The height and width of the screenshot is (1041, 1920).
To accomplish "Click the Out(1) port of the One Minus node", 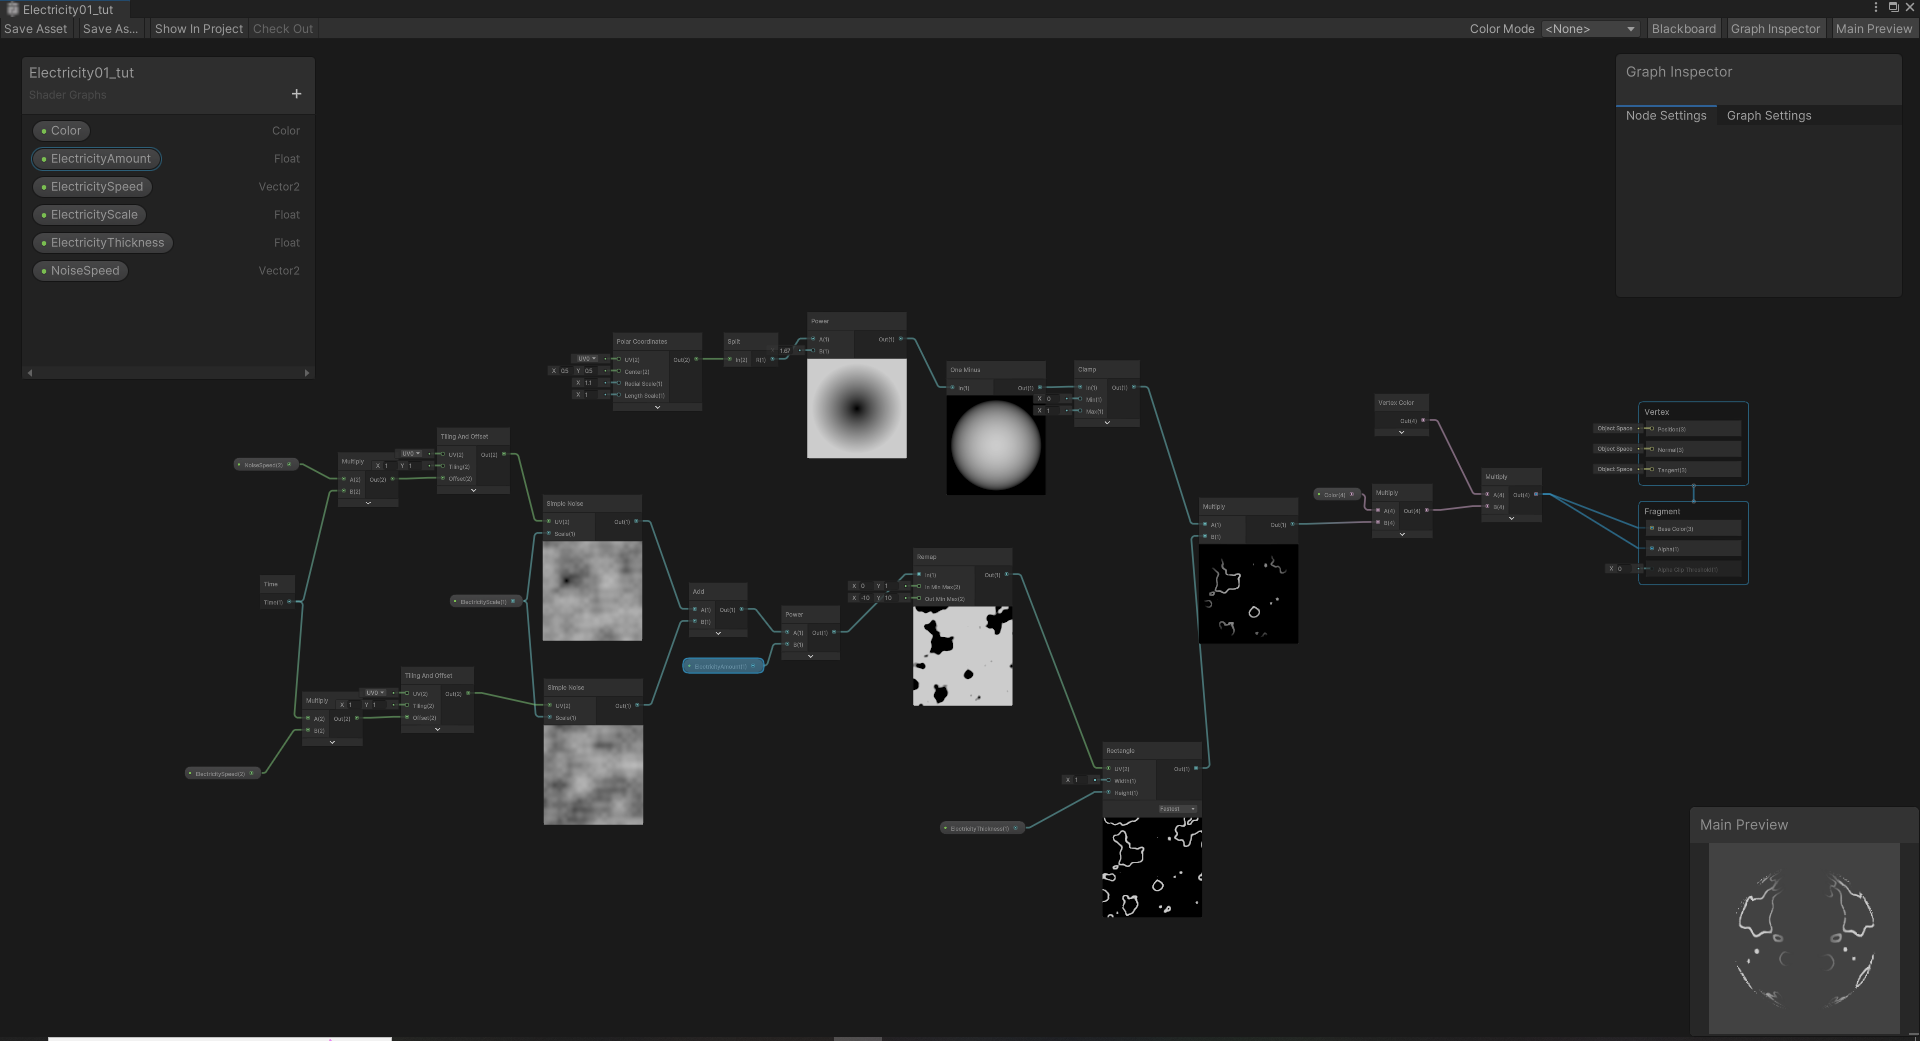I will [1040, 387].
